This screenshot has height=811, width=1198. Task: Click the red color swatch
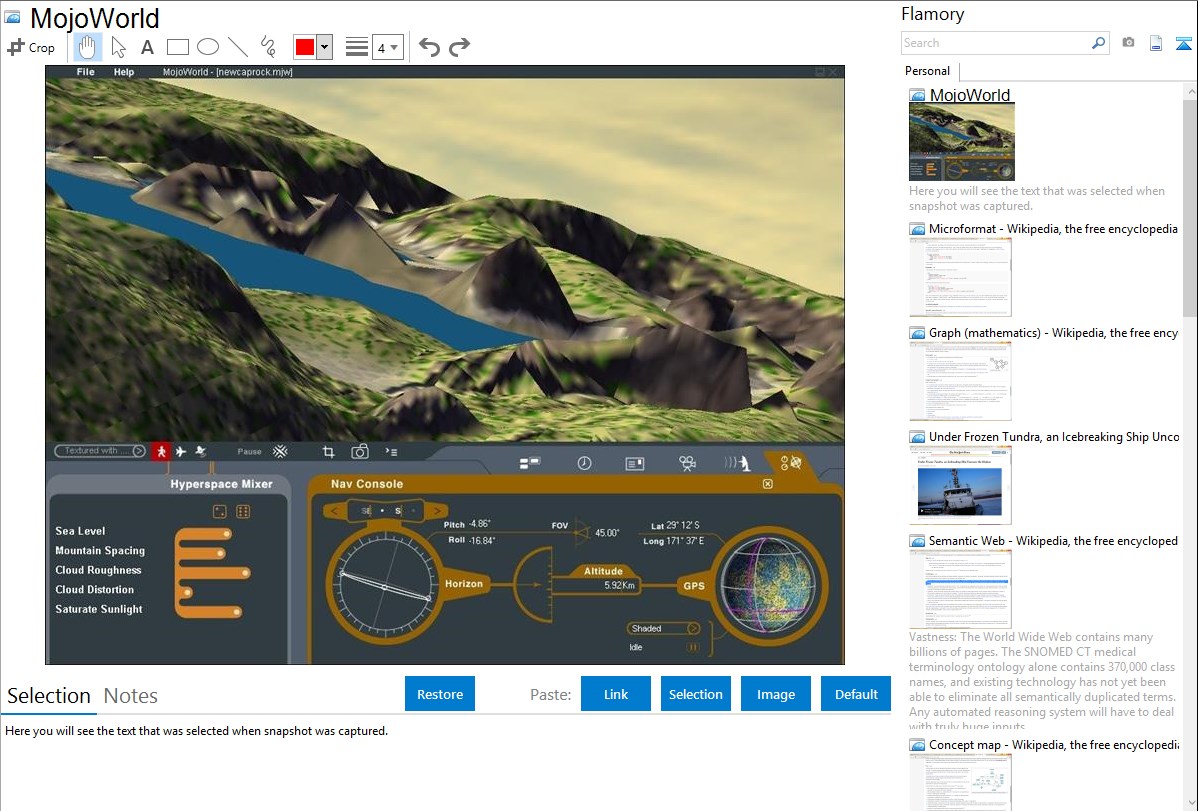click(305, 47)
